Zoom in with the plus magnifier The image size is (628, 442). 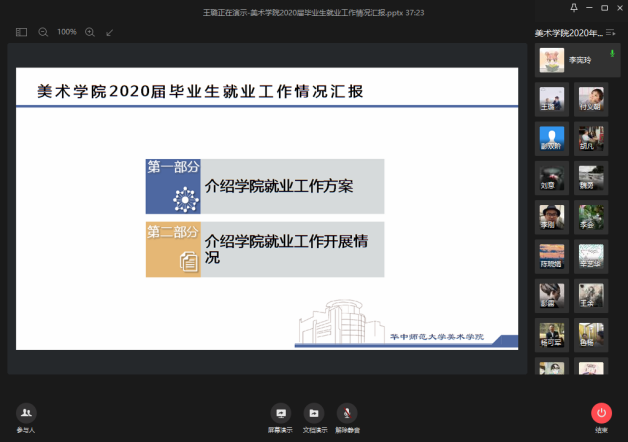click(x=90, y=32)
